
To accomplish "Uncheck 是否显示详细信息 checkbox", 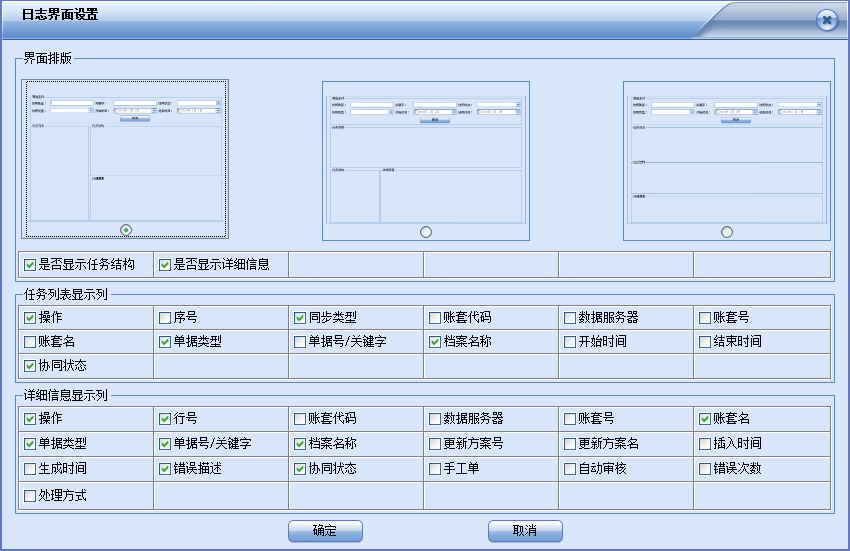I will [x=165, y=265].
